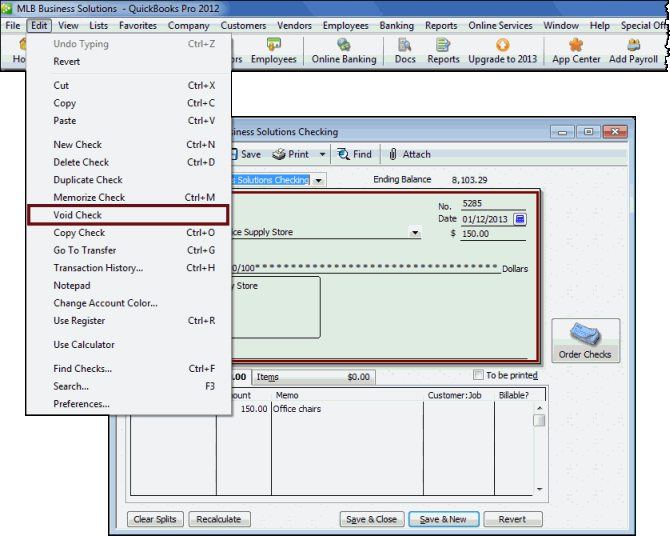Click the Employees toolbar icon
The image size is (670, 536).
click(273, 51)
